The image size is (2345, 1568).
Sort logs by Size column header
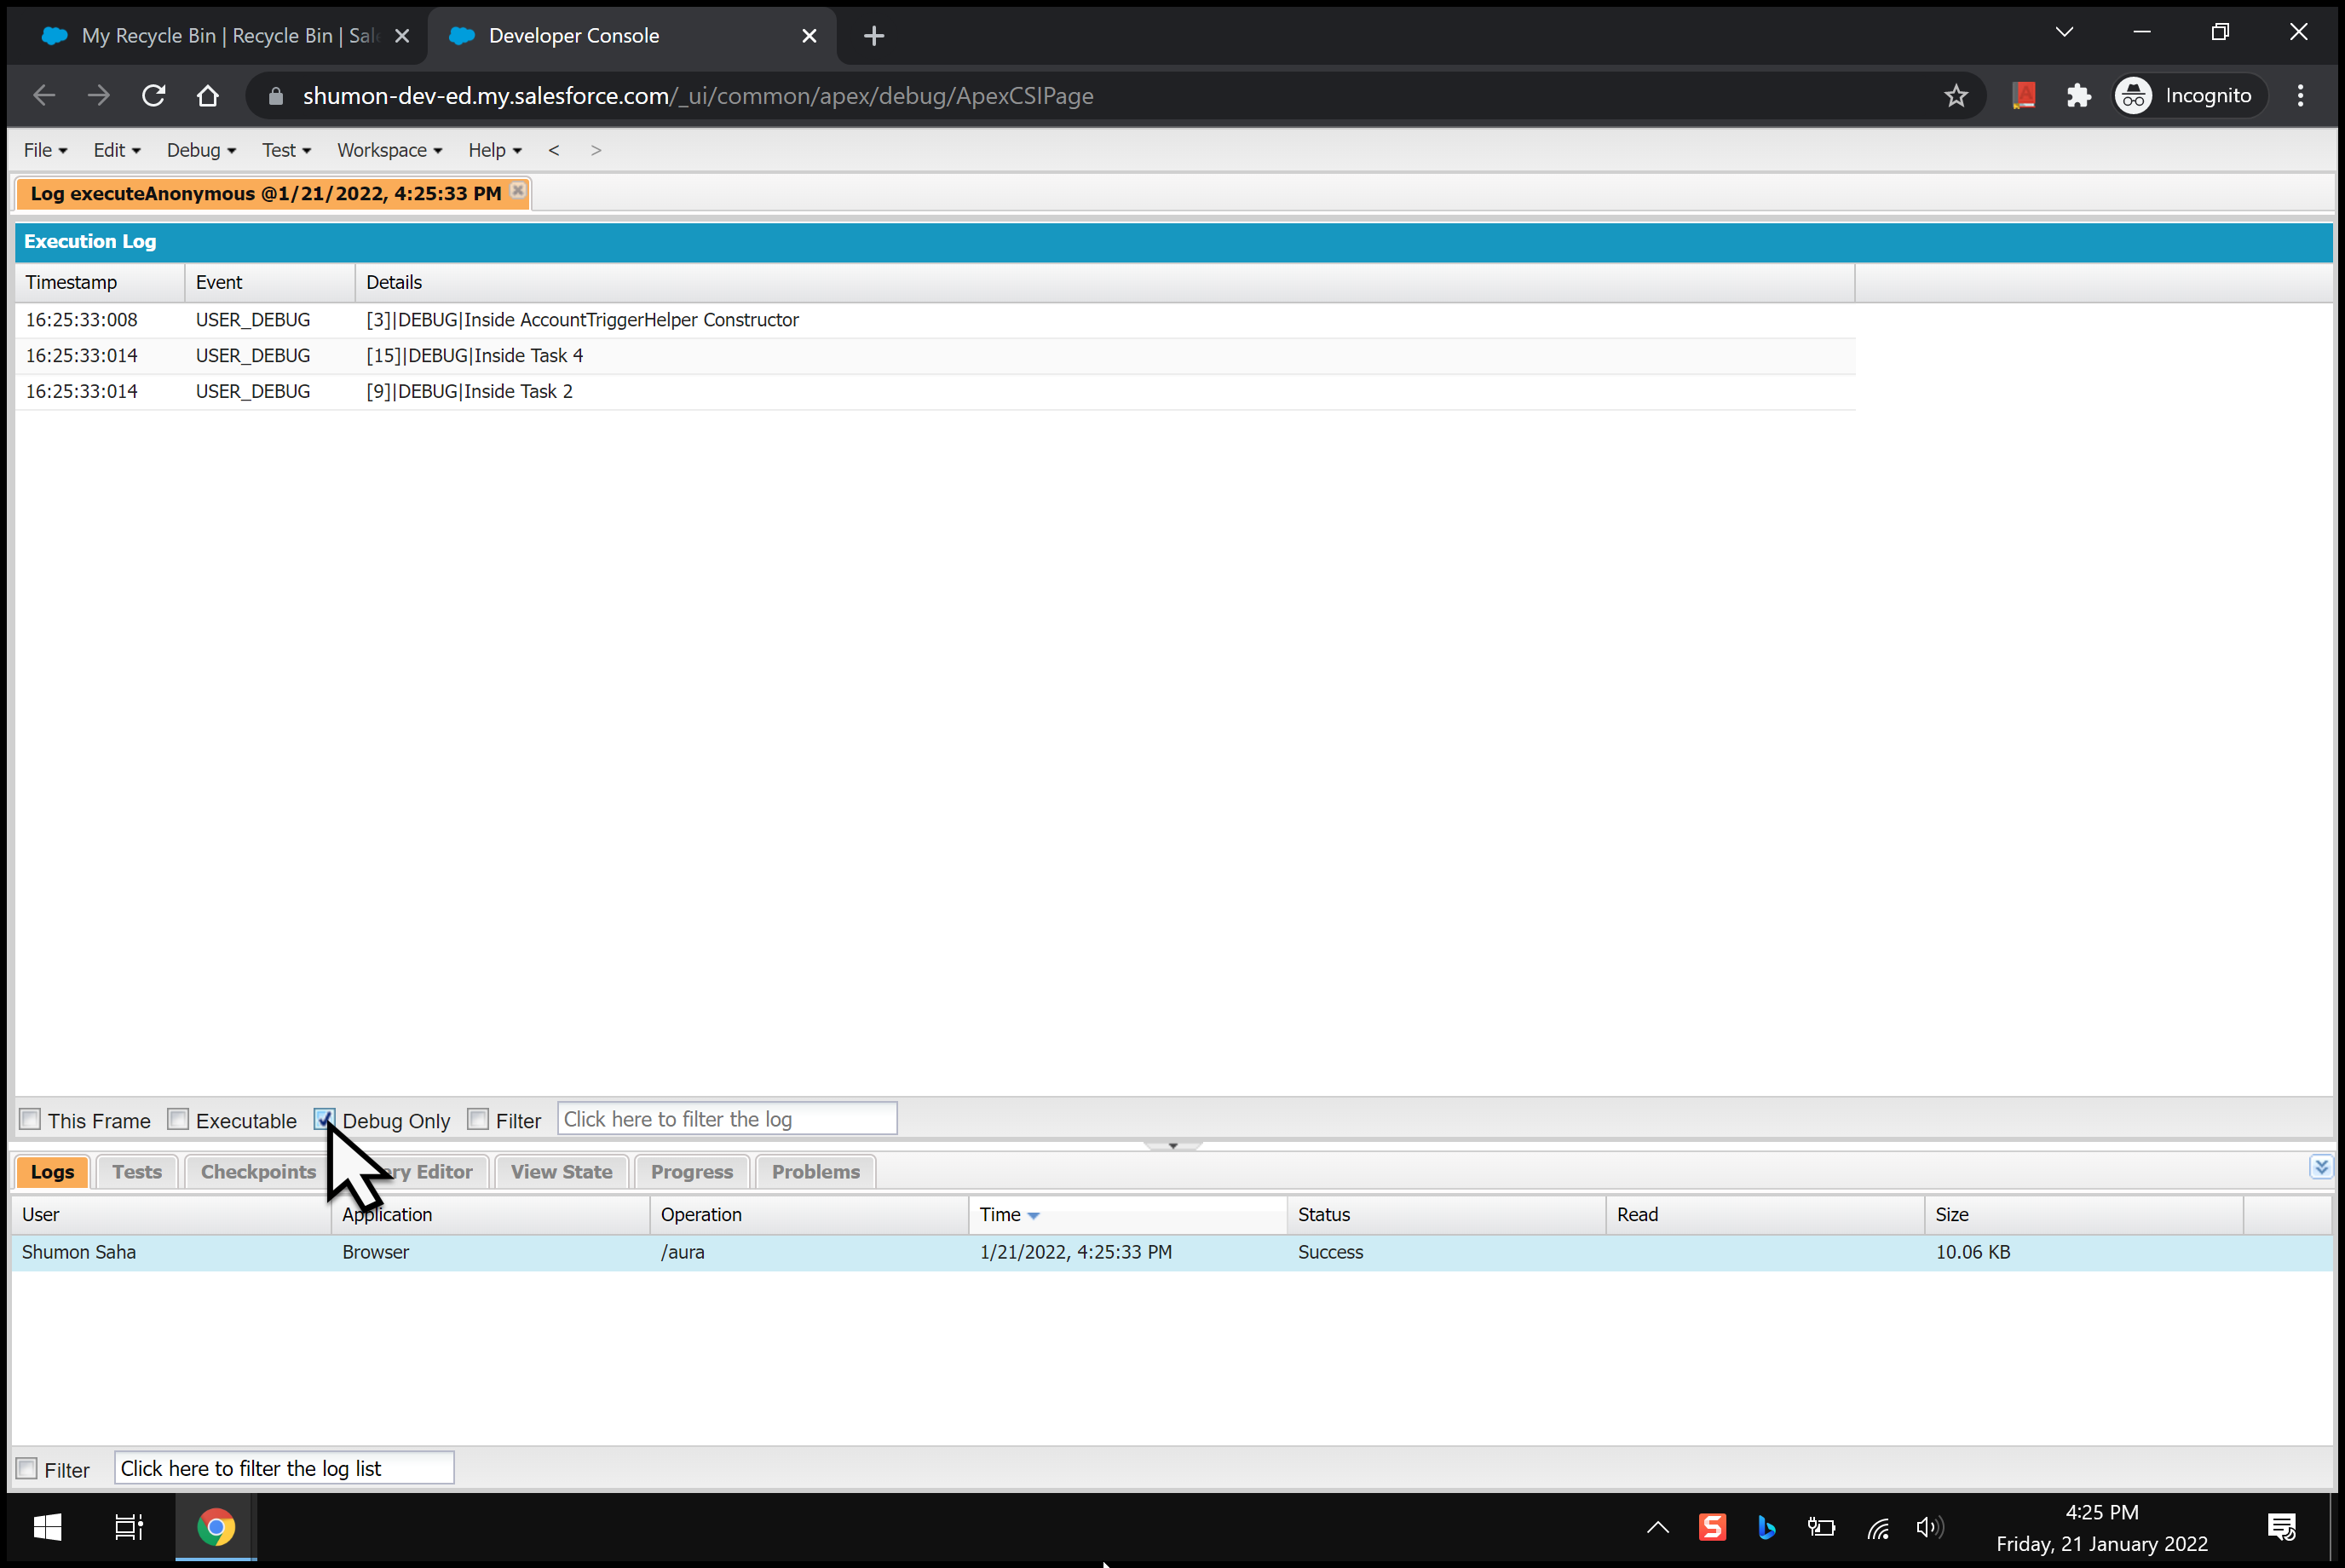(2083, 1214)
